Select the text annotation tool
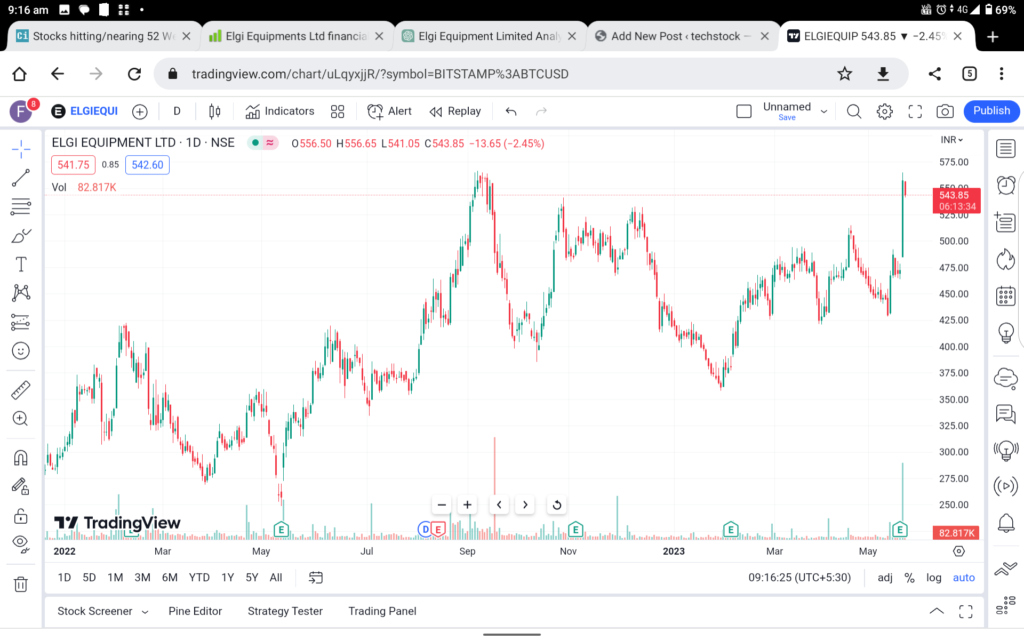The image size is (1024, 640). [x=20, y=264]
